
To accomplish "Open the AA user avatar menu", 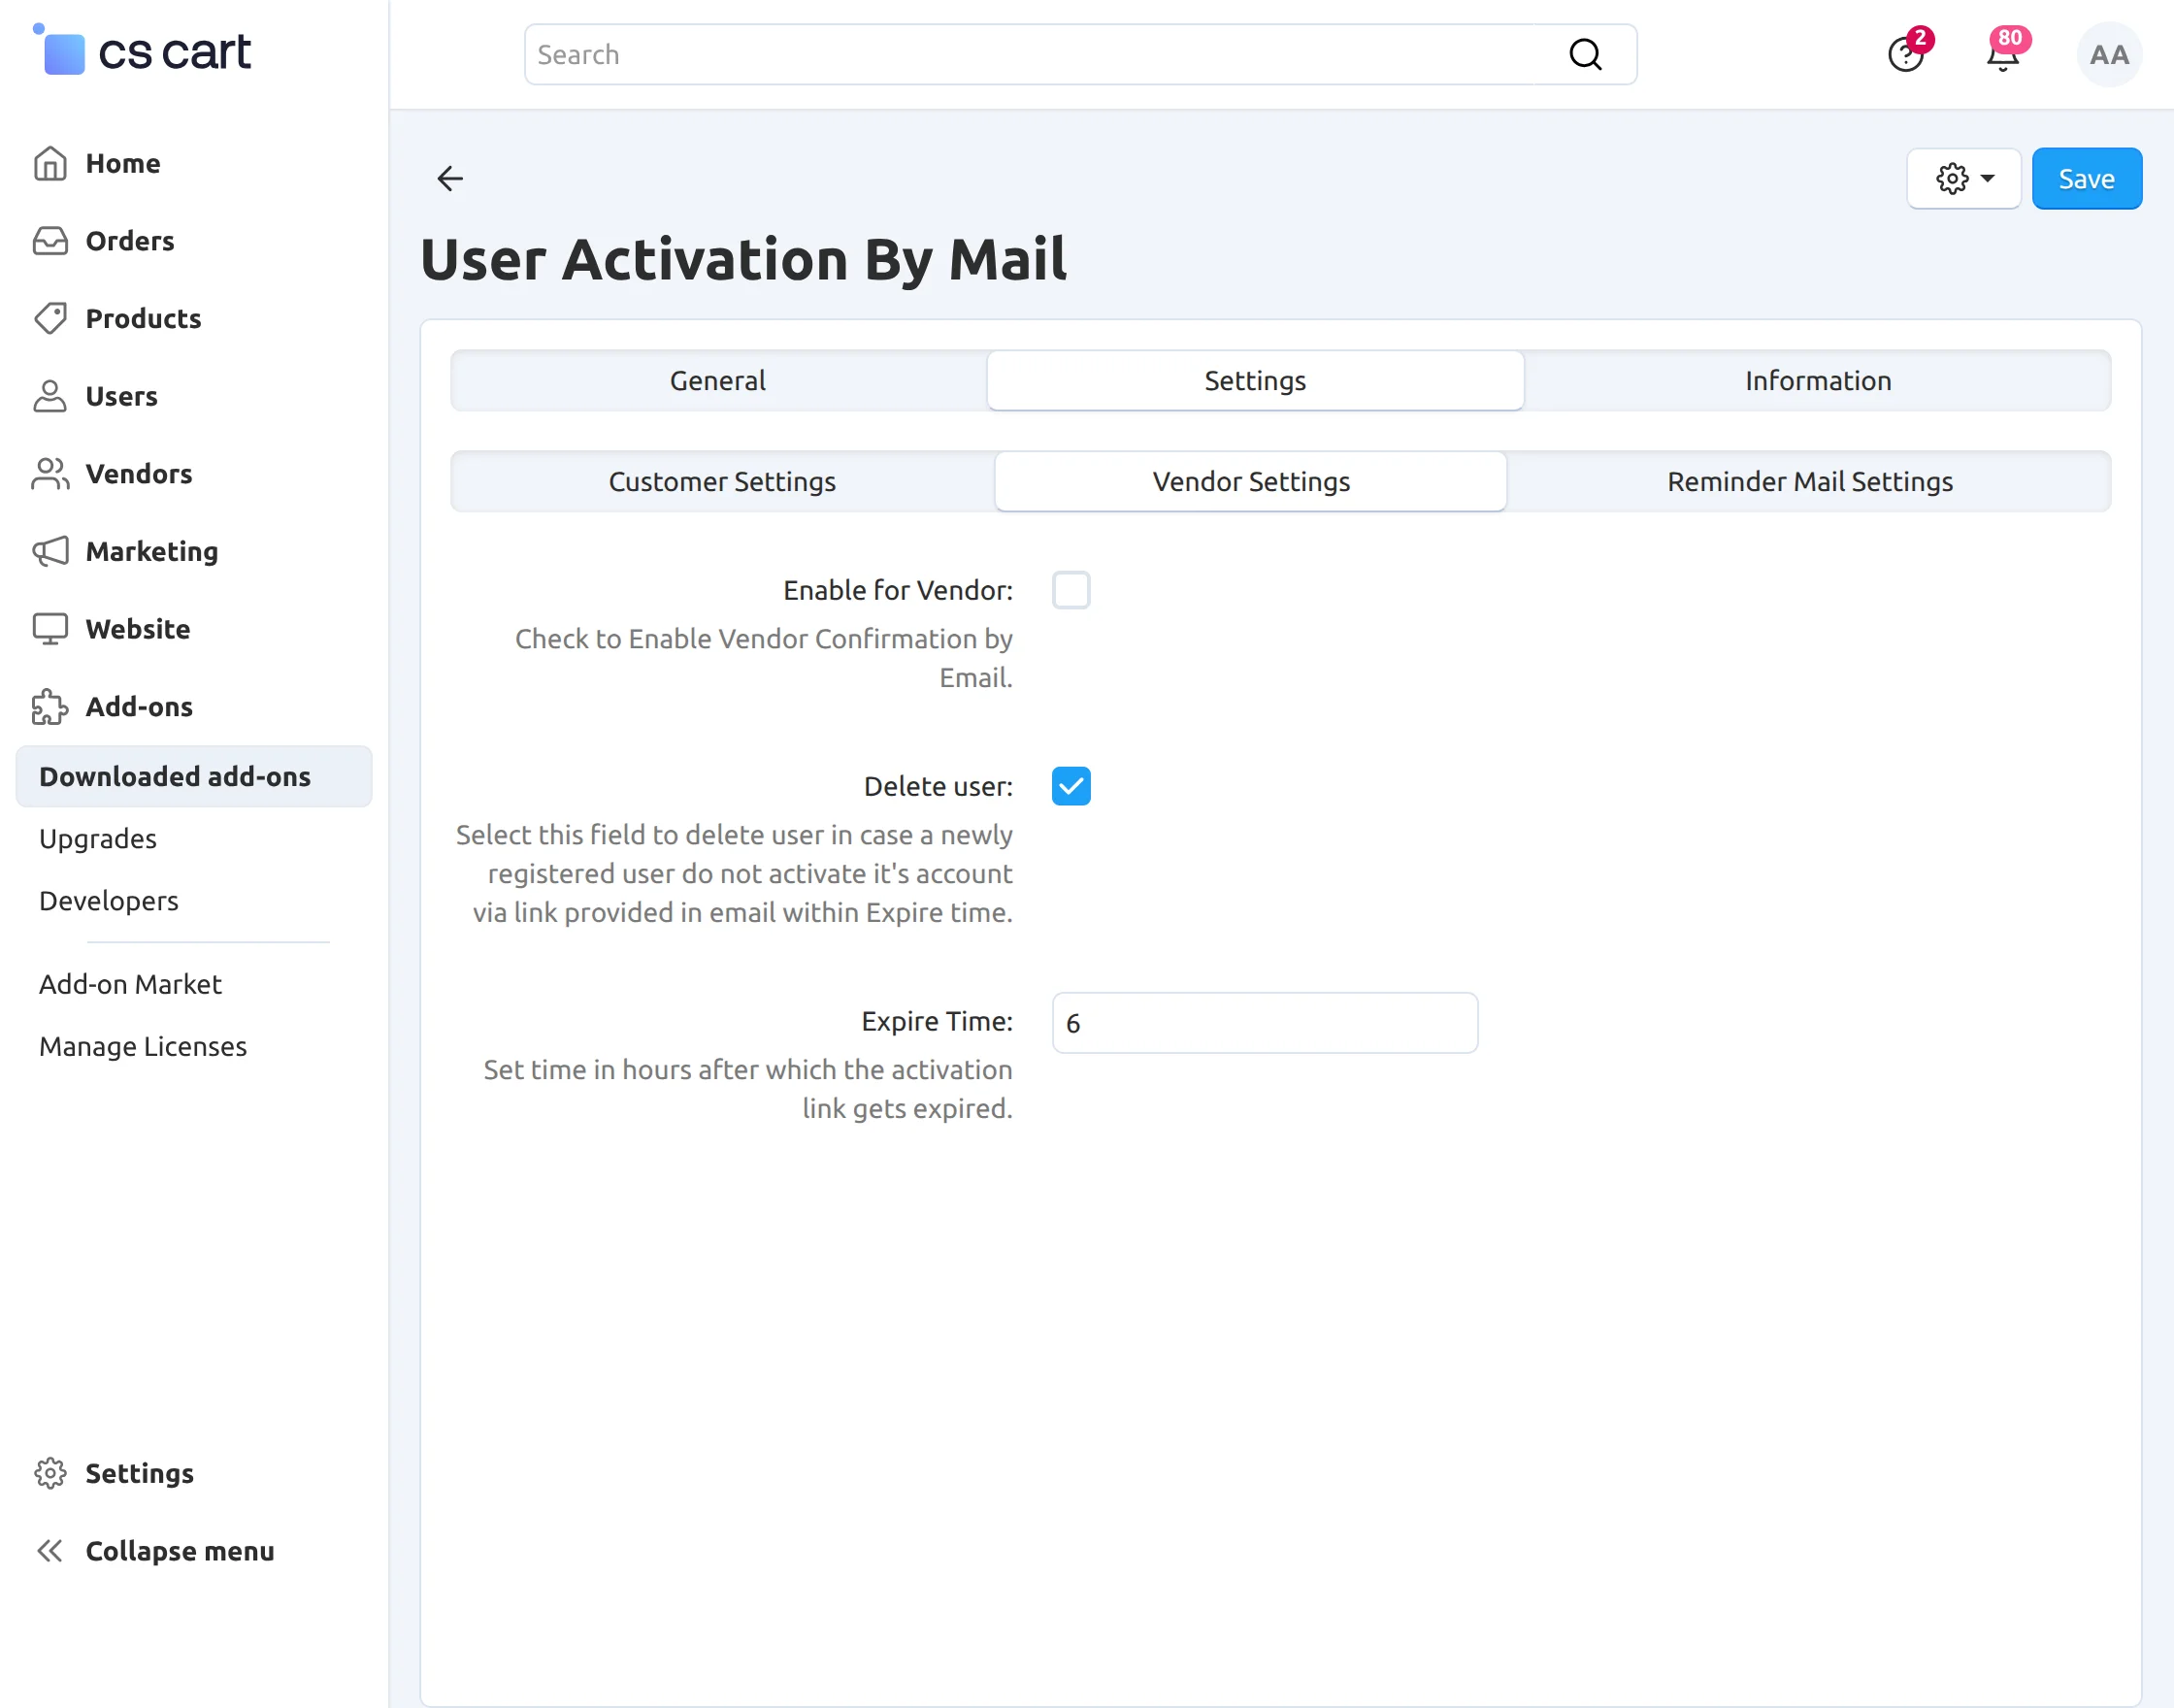I will point(2109,55).
